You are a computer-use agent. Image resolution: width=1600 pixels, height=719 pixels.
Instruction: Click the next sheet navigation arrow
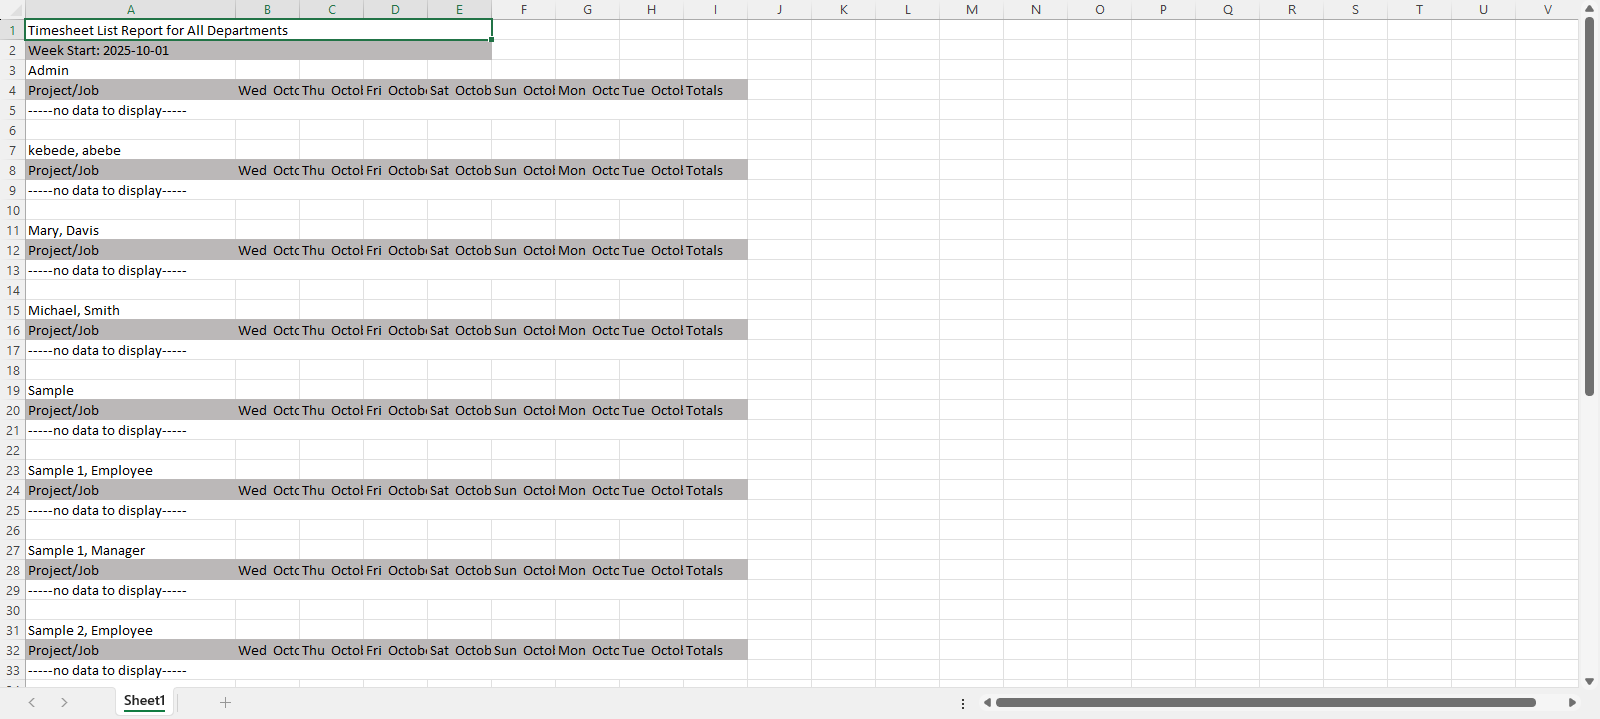(x=64, y=702)
